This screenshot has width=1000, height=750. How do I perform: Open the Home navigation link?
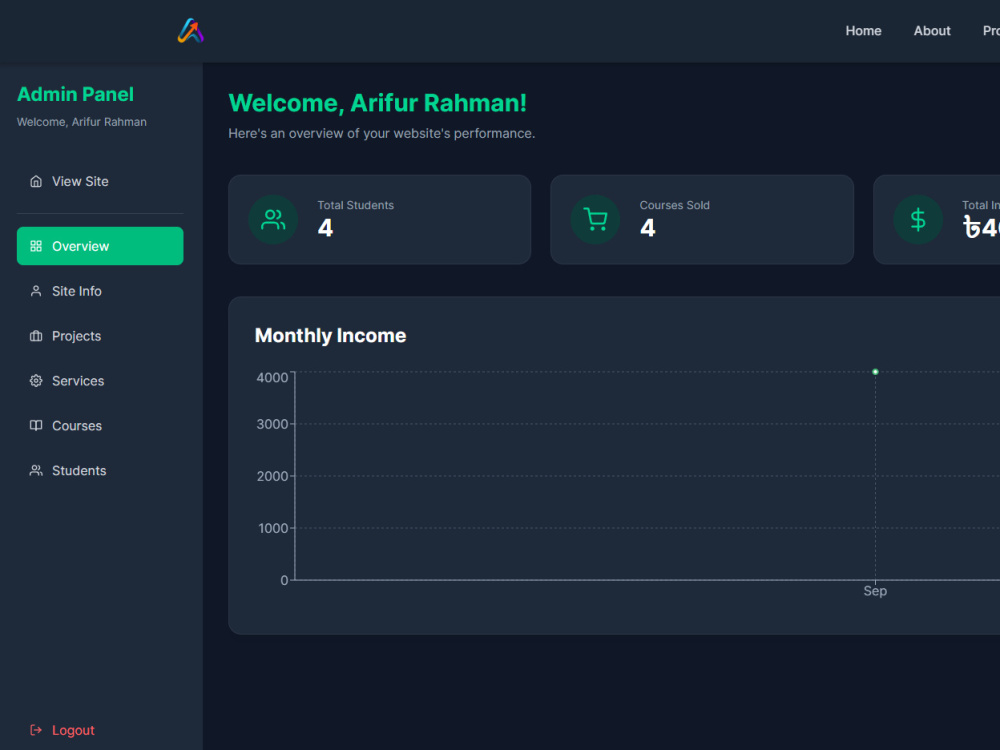pos(863,31)
